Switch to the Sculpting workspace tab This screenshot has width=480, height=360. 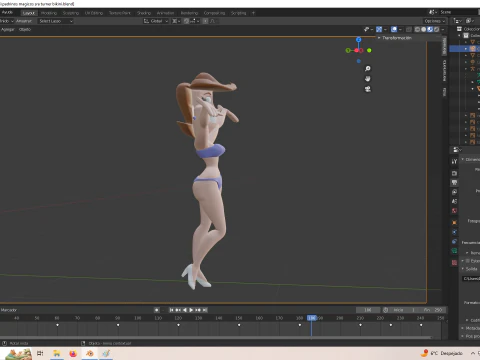point(71,13)
